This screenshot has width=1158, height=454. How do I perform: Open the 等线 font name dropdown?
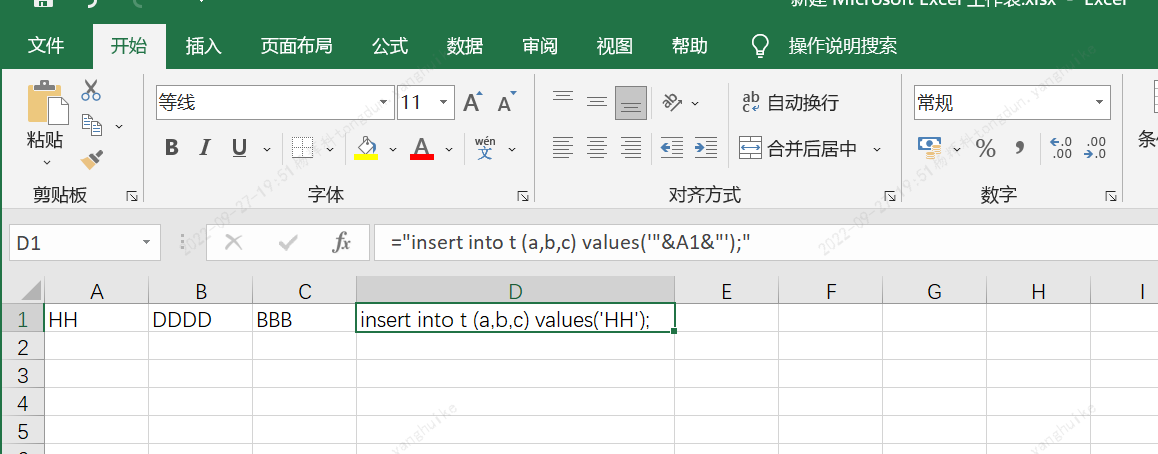[383, 103]
